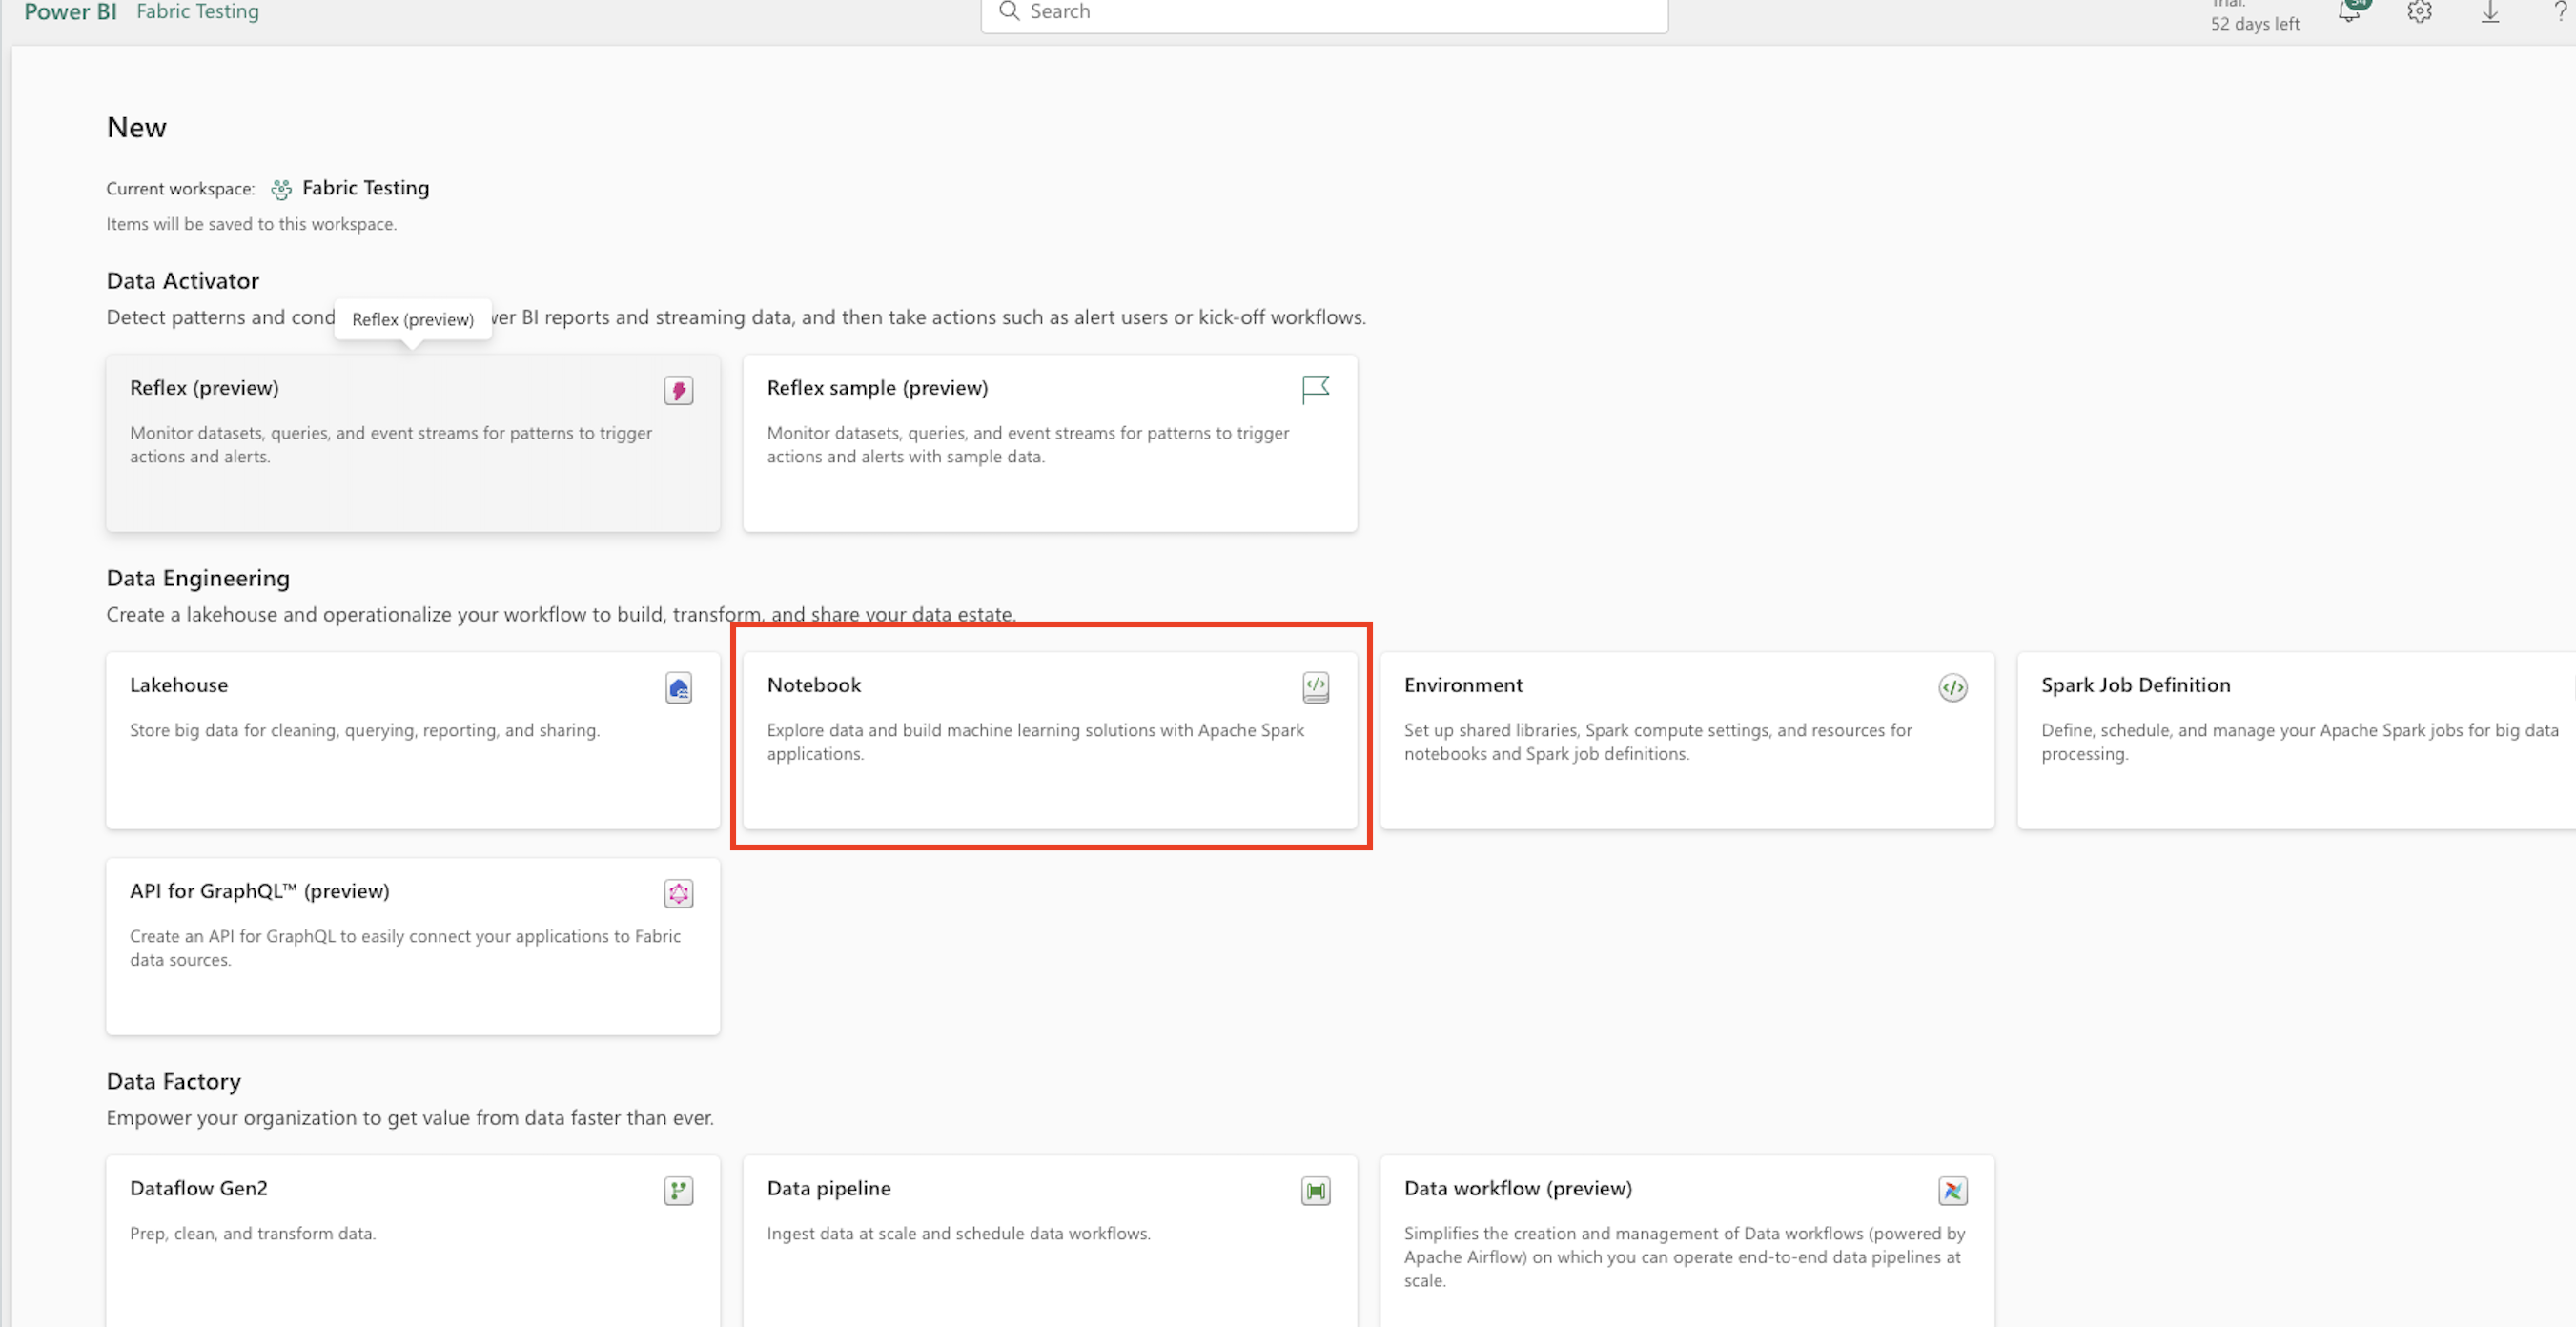Open the Power BI home link
Viewport: 2576px width, 1327px height.
coord(70,12)
